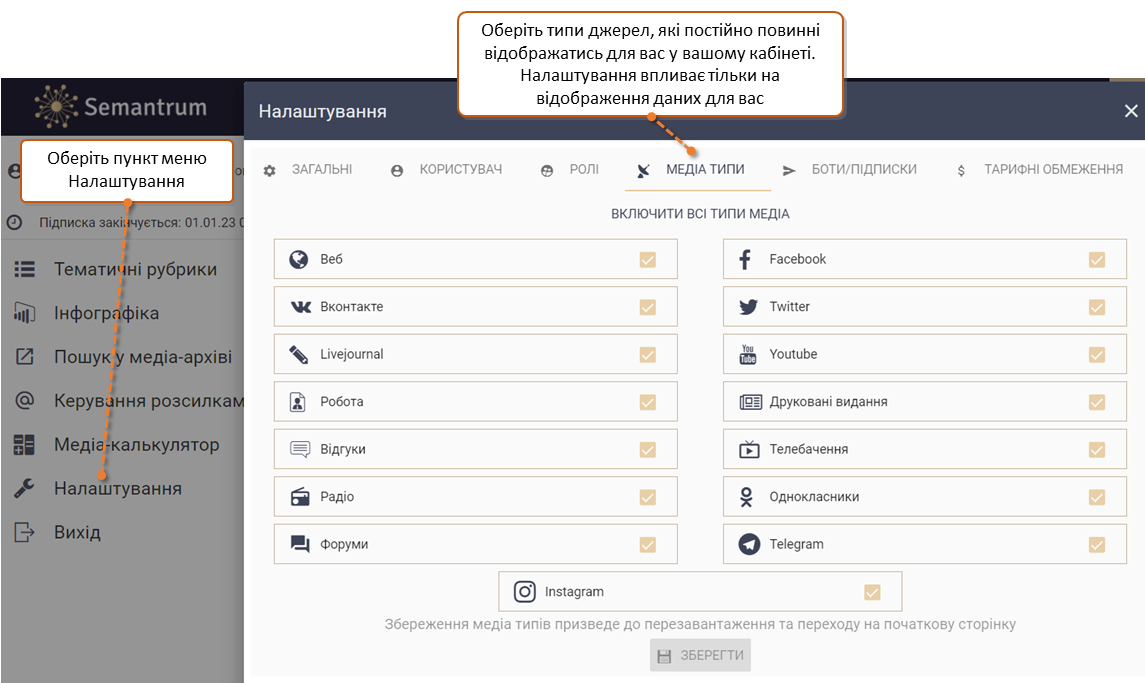Image resolution: width=1145 pixels, height=683 pixels.
Task: Disable the Youtube checkbox
Action: [x=1097, y=354]
